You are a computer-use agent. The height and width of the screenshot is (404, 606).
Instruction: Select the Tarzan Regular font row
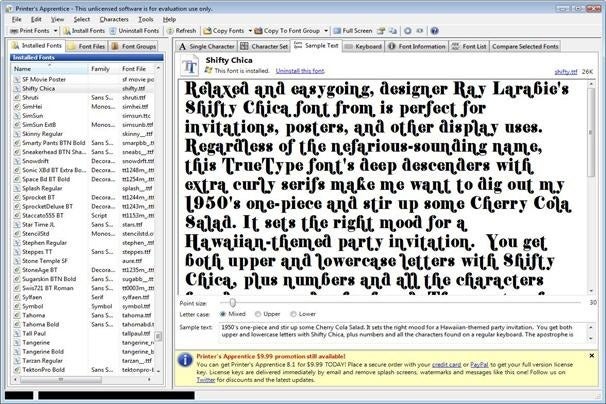pos(83,361)
